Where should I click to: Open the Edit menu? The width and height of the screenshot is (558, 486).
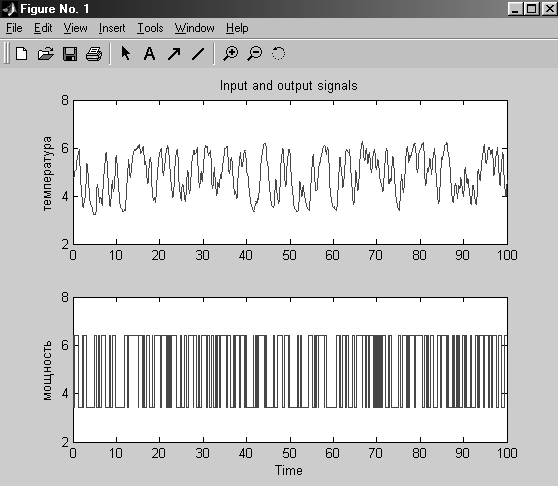point(43,28)
